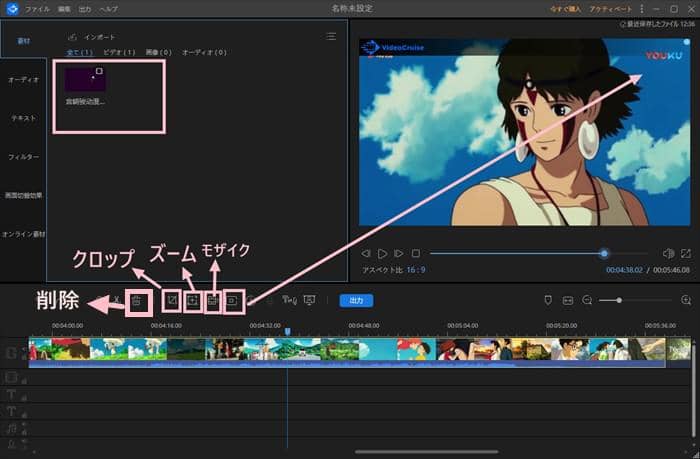
Task: Select the crop tool icon
Action: point(171,300)
